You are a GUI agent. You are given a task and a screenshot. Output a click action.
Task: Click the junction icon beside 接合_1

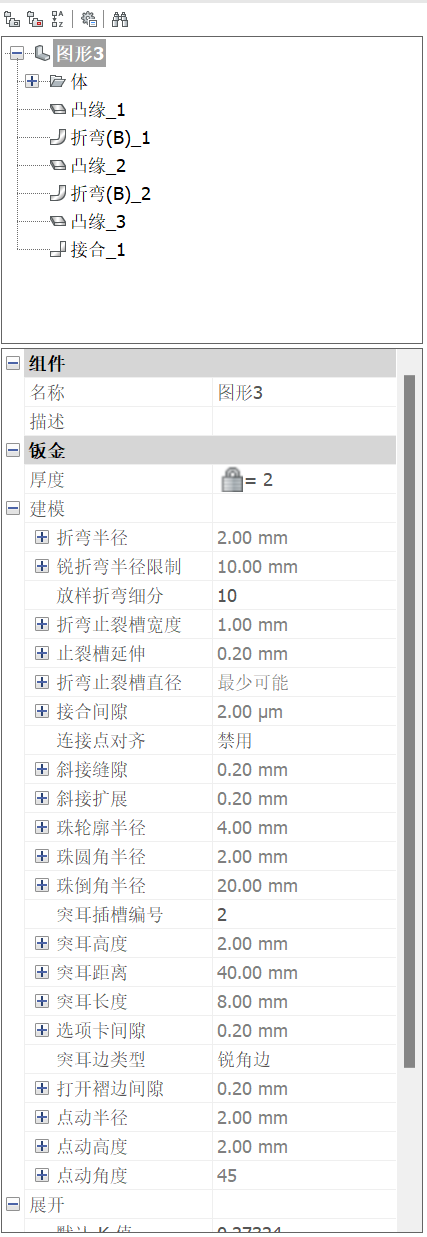(x=58, y=250)
